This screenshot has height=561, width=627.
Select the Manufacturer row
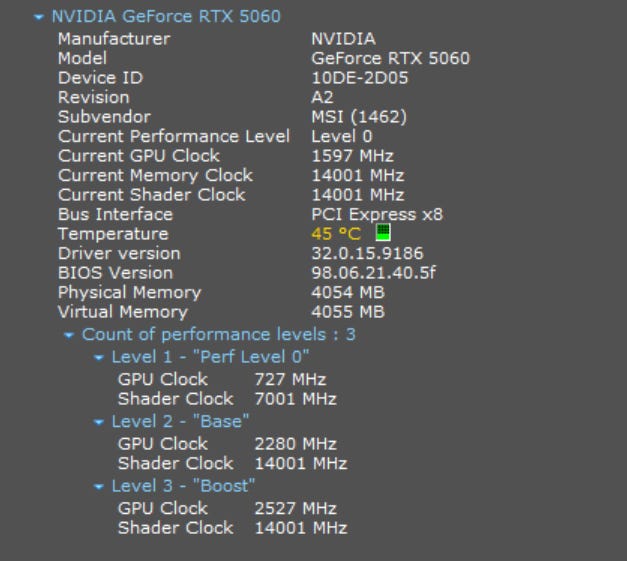coord(114,39)
